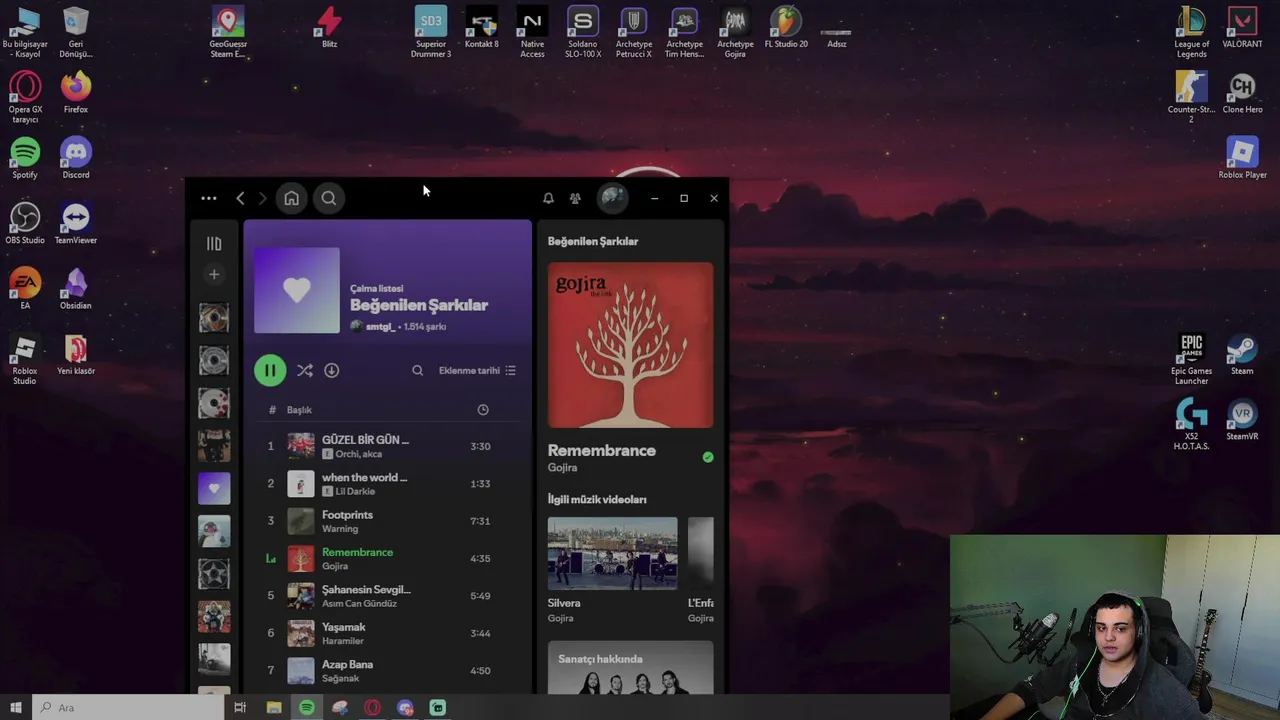Image resolution: width=1280 pixels, height=720 pixels.
Task: Click Opera icon on taskbar
Action: (x=372, y=707)
